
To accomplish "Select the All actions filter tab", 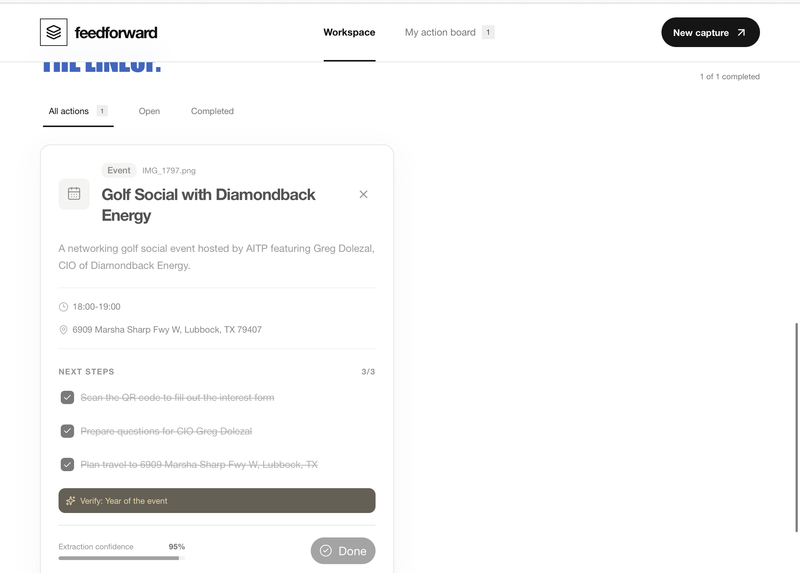I will tap(78, 111).
